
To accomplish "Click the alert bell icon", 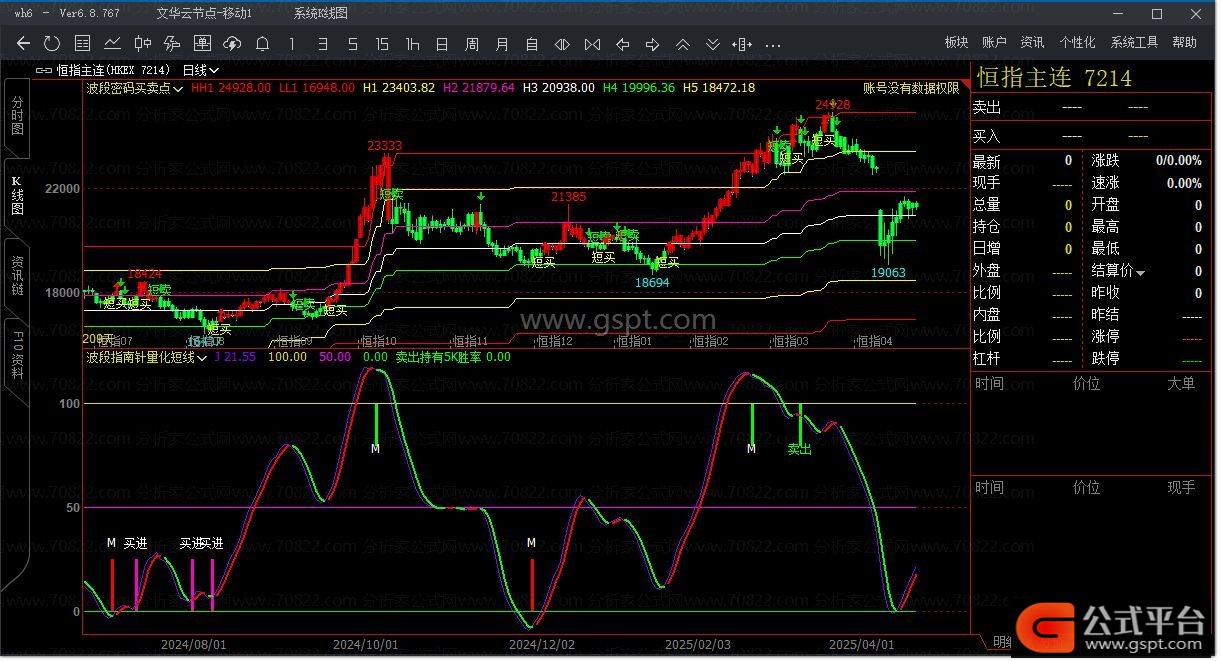I will click(262, 43).
